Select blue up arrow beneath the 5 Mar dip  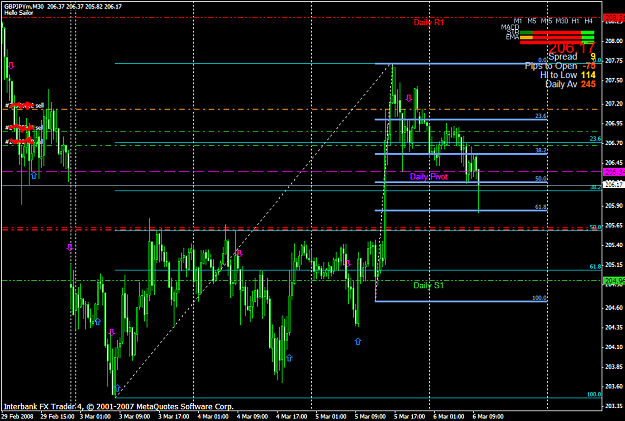tap(358, 341)
